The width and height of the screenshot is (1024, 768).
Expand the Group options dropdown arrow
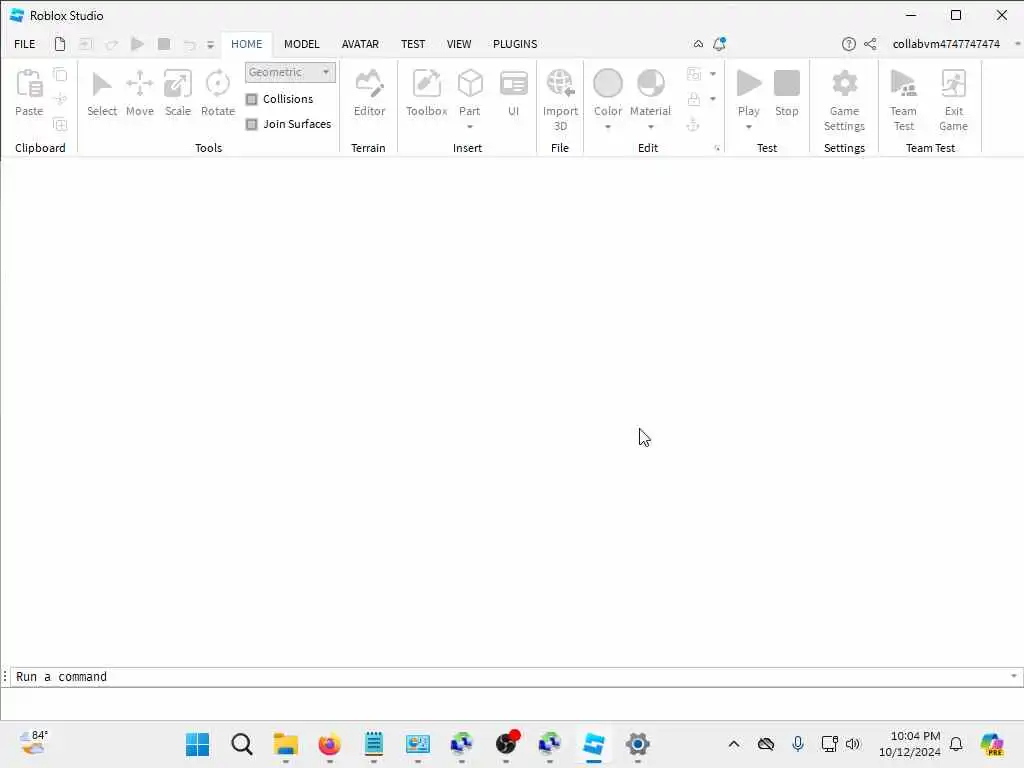point(712,74)
